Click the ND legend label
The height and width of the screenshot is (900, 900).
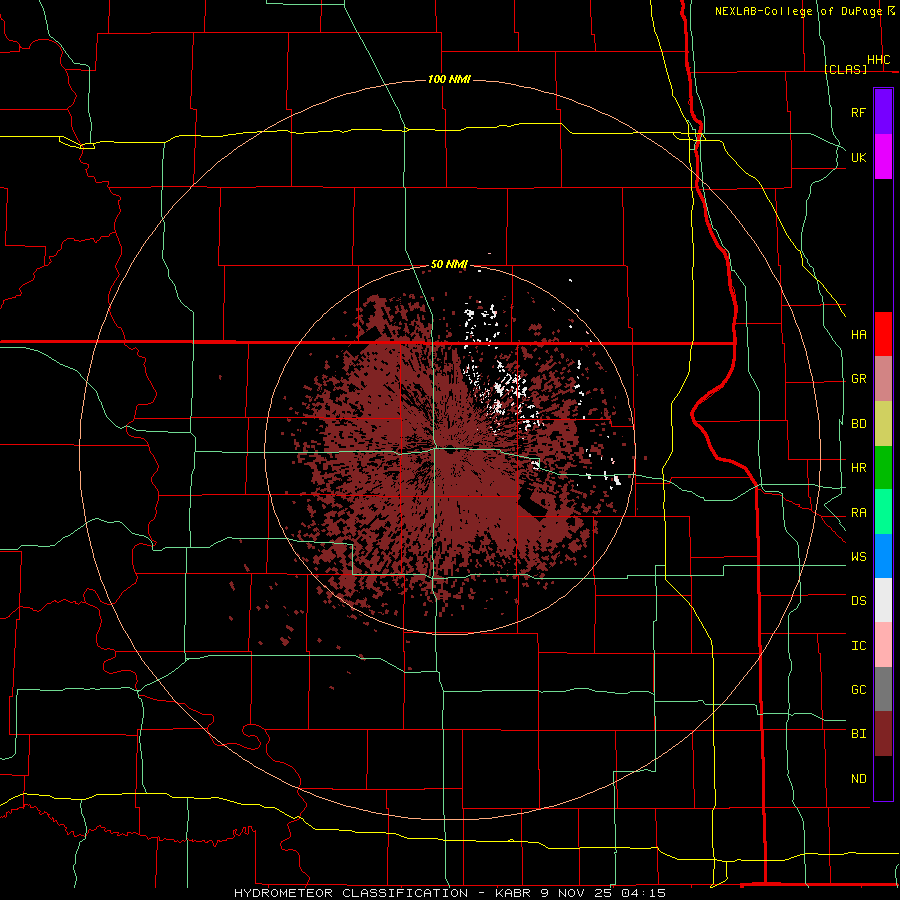[x=858, y=778]
